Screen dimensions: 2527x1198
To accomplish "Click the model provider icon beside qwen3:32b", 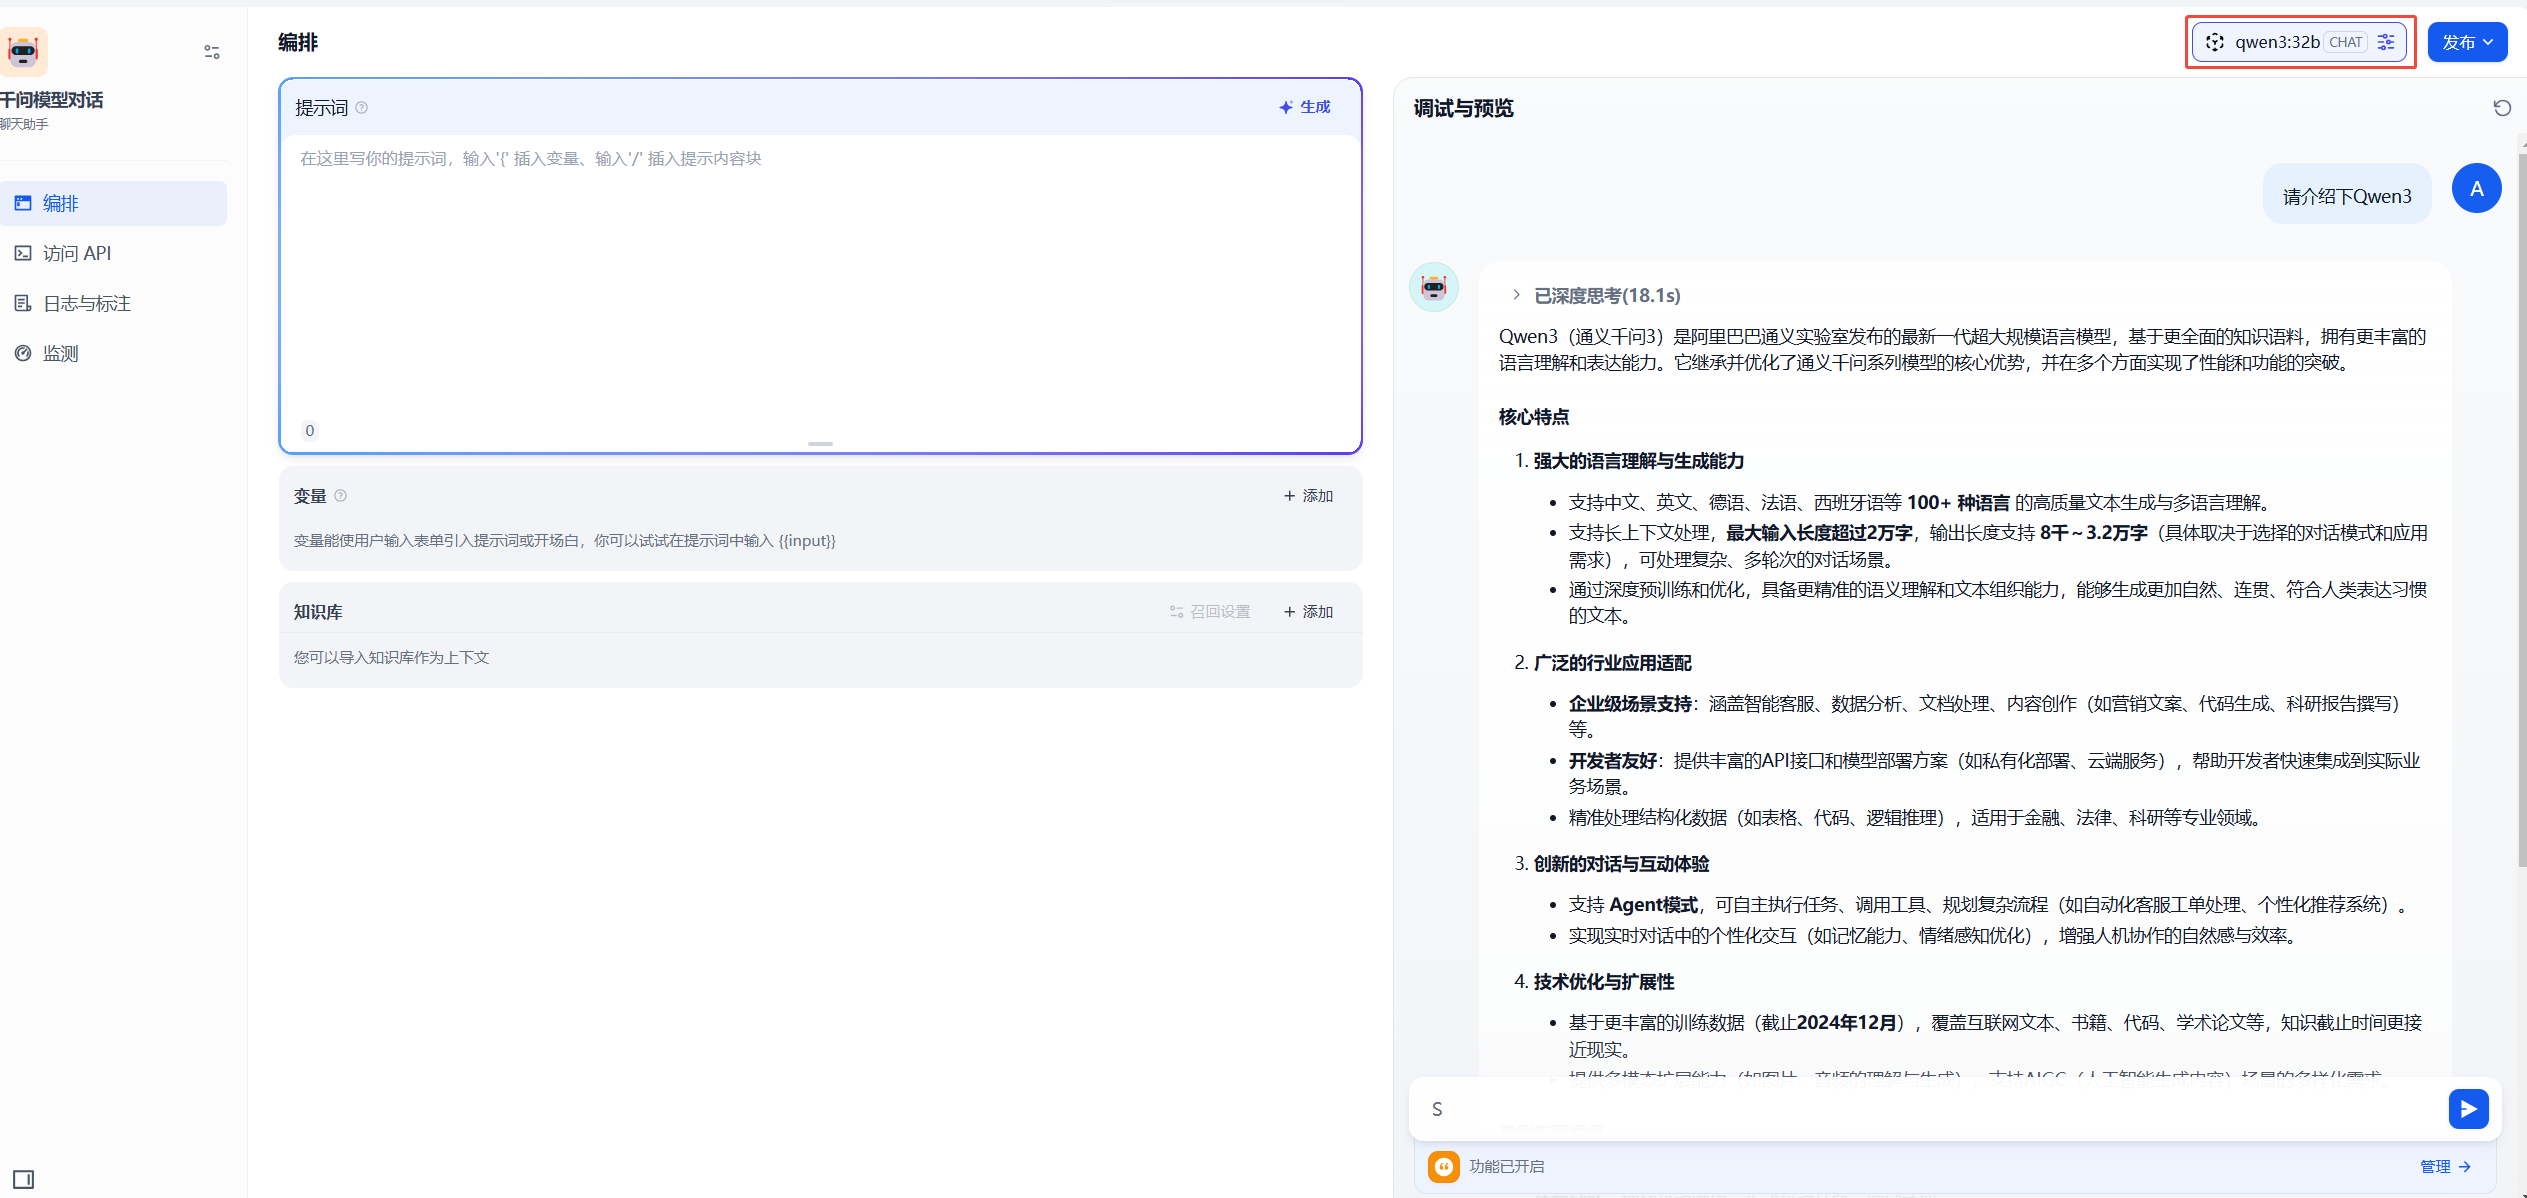I will (x=2215, y=42).
